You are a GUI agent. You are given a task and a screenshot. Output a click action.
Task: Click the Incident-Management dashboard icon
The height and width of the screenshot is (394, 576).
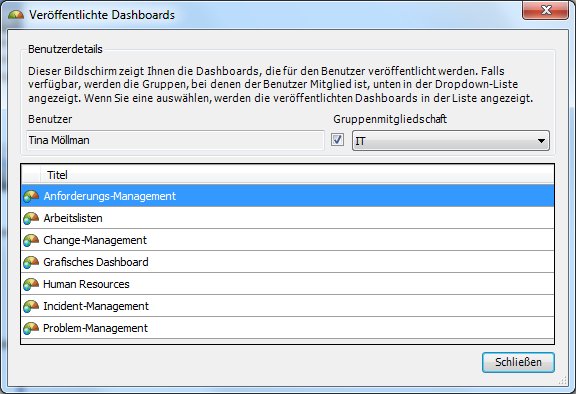pos(31,307)
